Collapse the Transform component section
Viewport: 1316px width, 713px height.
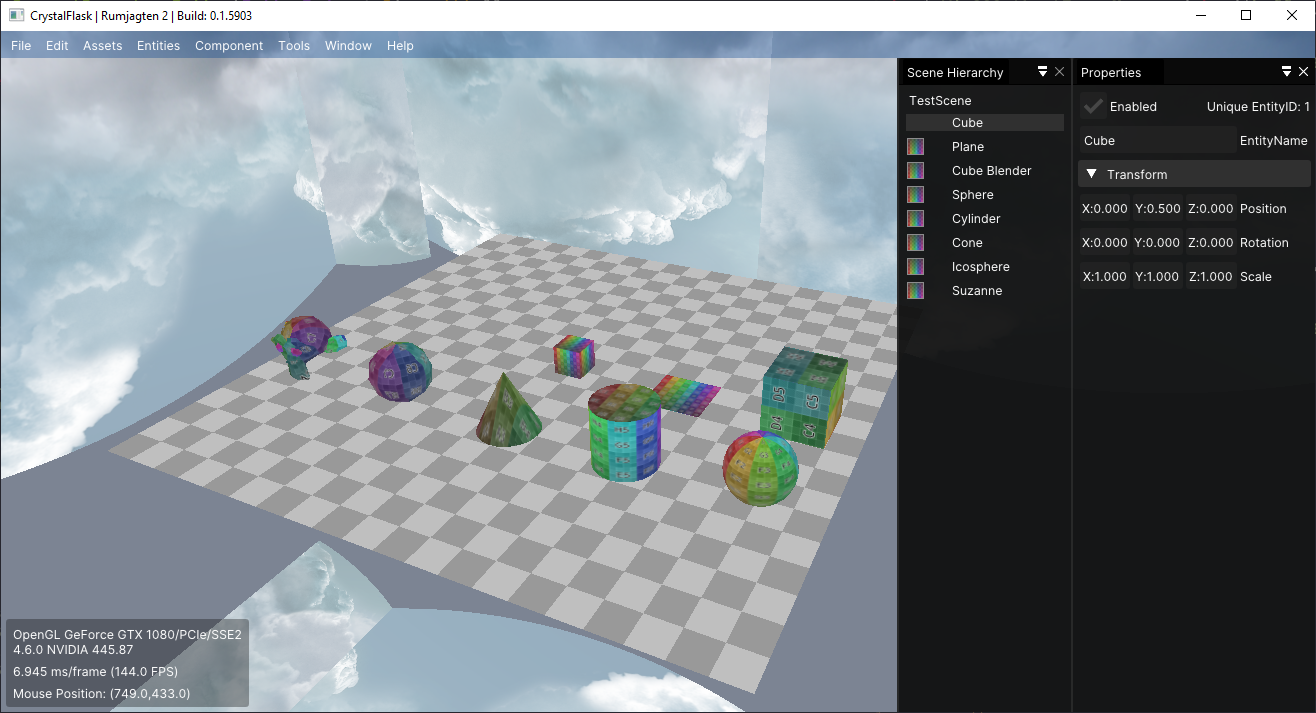(1194, 174)
